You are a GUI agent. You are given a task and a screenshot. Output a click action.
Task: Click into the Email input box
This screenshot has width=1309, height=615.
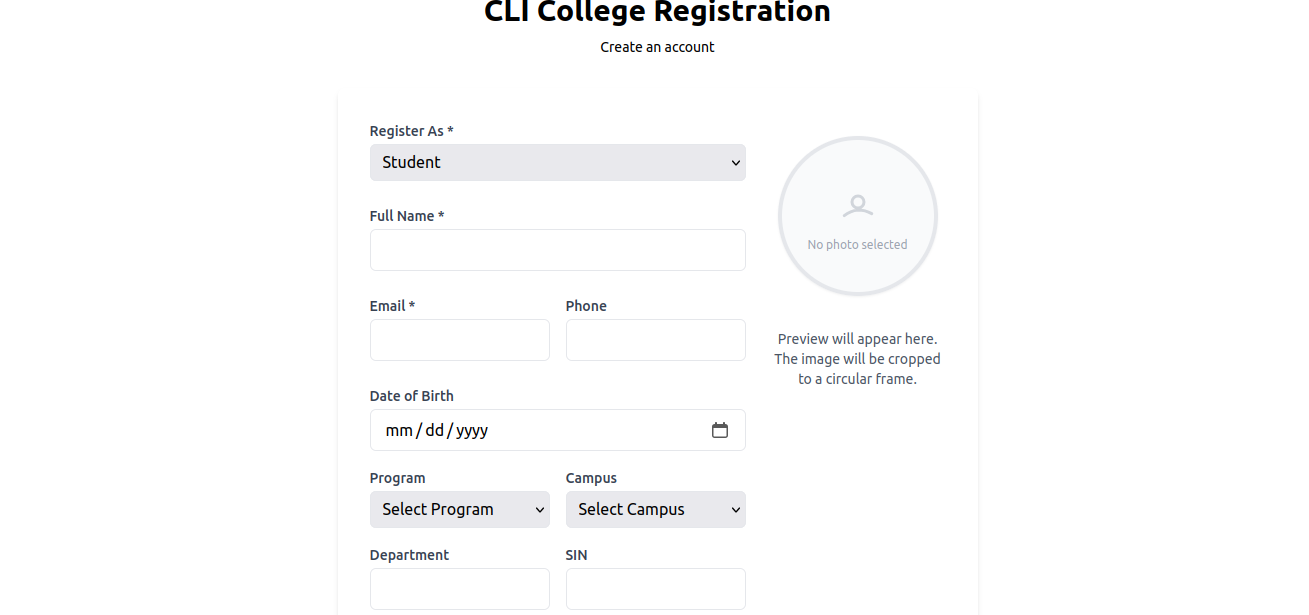(x=459, y=340)
